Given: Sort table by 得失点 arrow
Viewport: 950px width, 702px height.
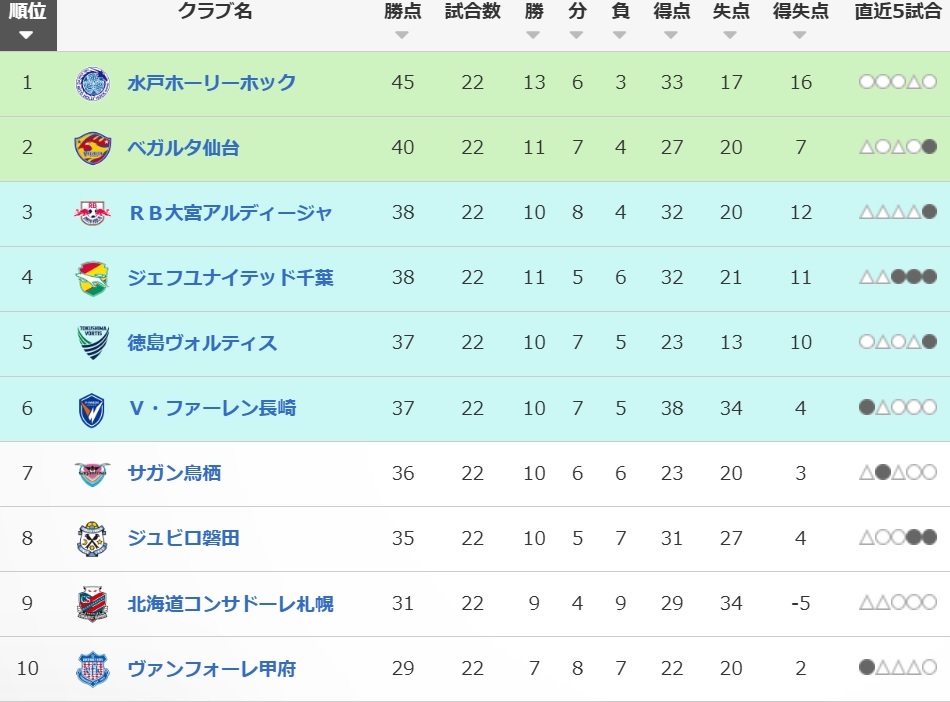Looking at the screenshot, I should coord(800,35).
